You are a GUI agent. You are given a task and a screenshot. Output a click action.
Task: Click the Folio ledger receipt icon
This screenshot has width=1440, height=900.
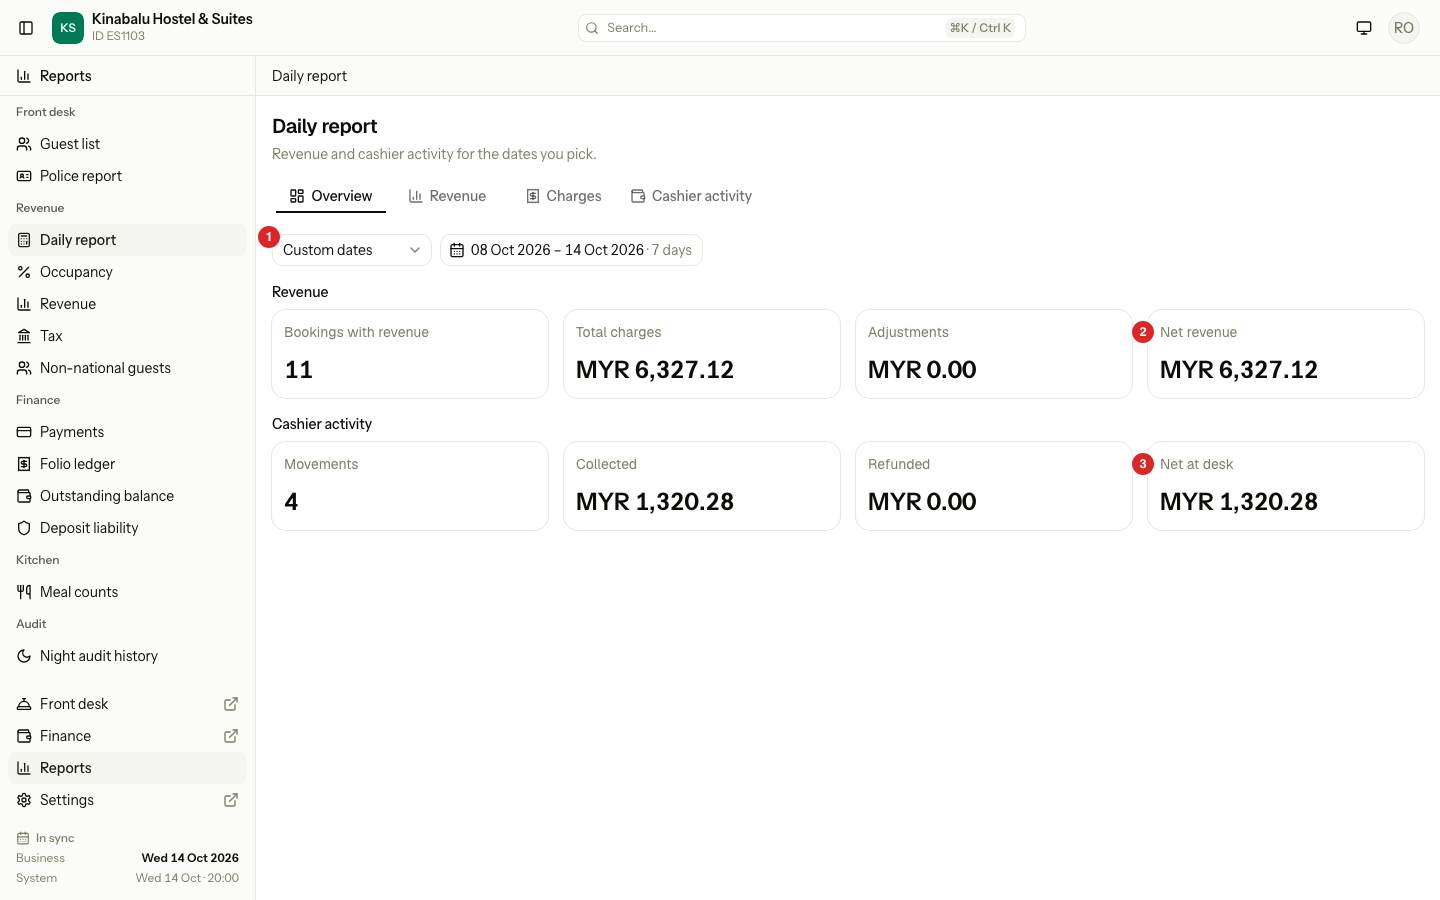pos(24,464)
